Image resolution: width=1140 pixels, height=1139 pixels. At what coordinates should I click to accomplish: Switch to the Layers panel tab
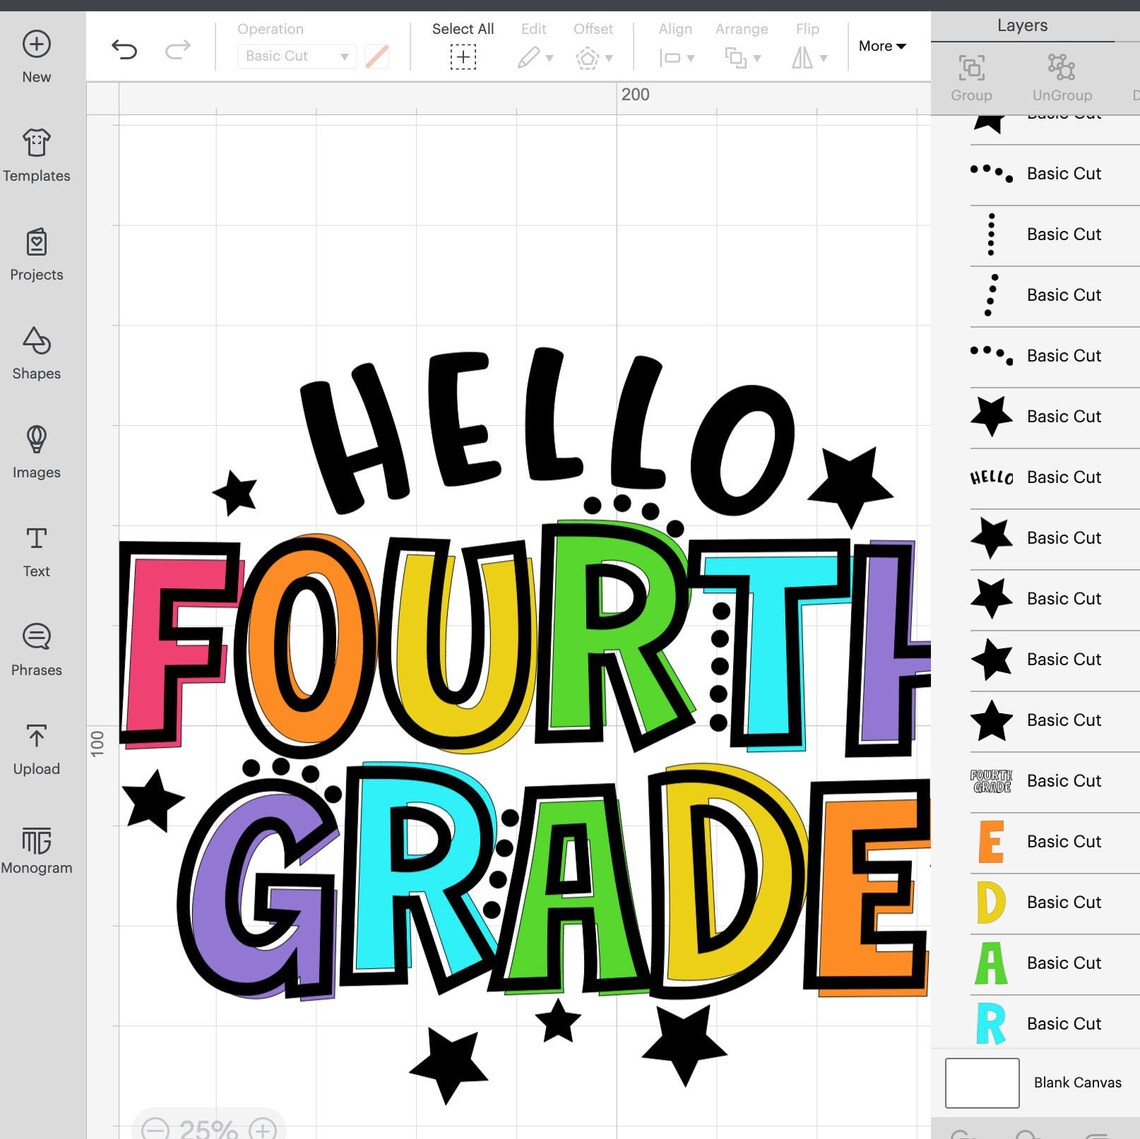(x=1022, y=25)
